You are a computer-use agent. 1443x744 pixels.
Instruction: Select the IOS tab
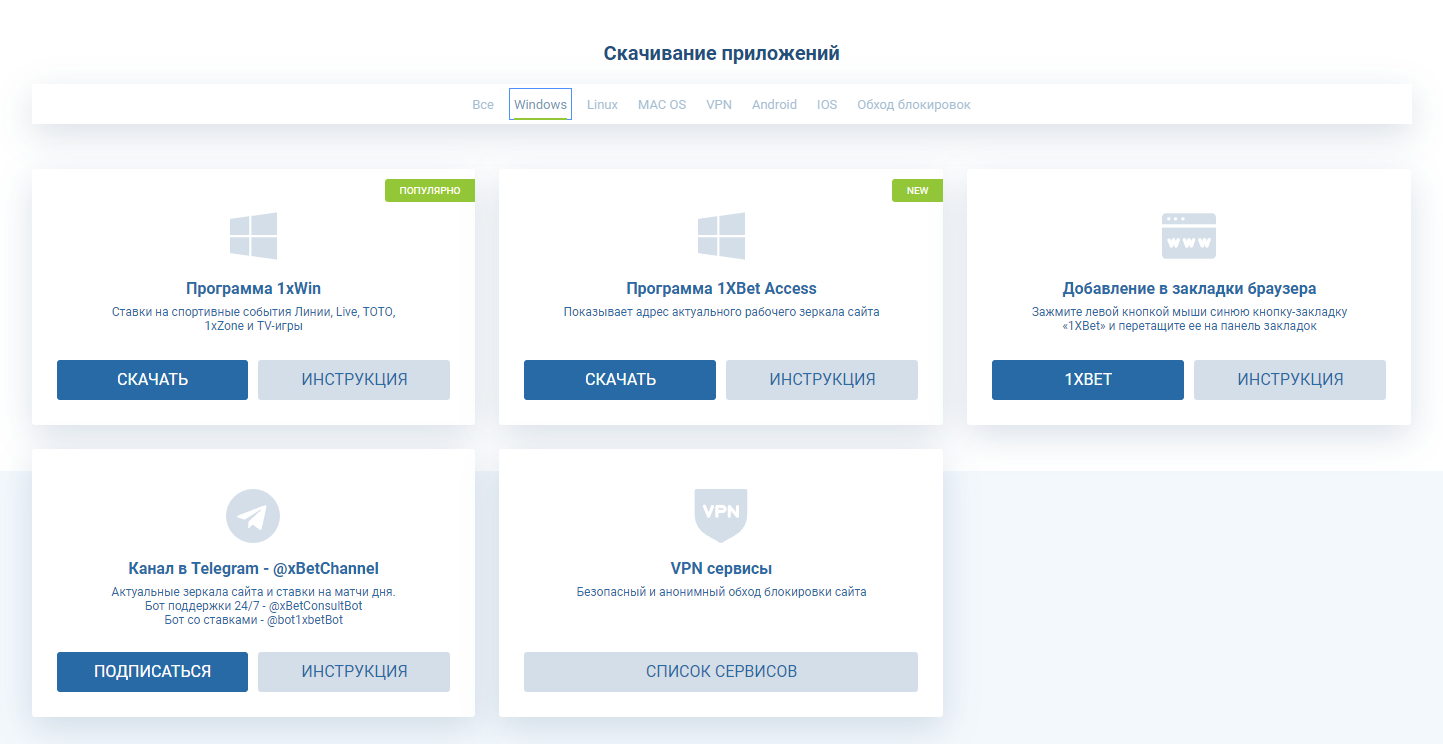click(x=827, y=104)
